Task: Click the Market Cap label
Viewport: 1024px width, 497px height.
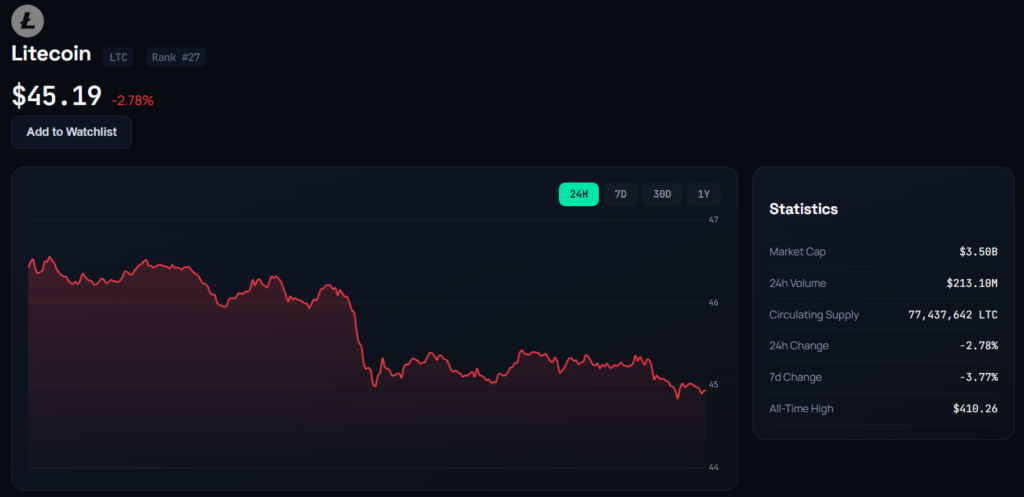Action: coord(797,251)
